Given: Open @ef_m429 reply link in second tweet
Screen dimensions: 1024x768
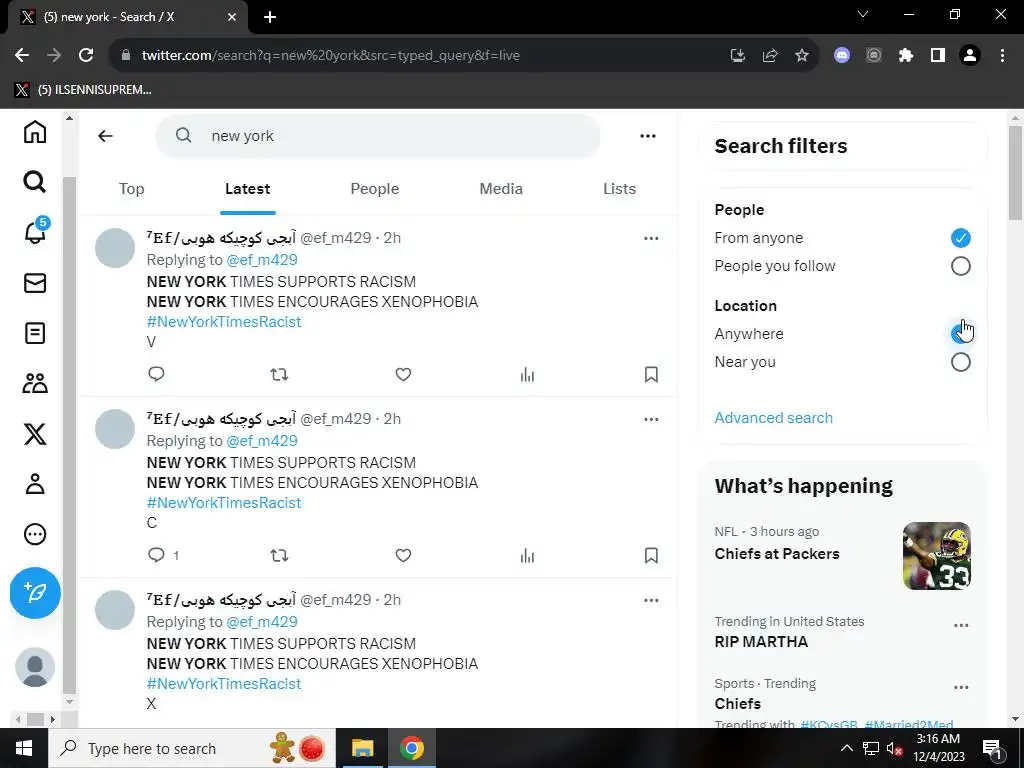Looking at the screenshot, I should pyautogui.click(x=262, y=441).
